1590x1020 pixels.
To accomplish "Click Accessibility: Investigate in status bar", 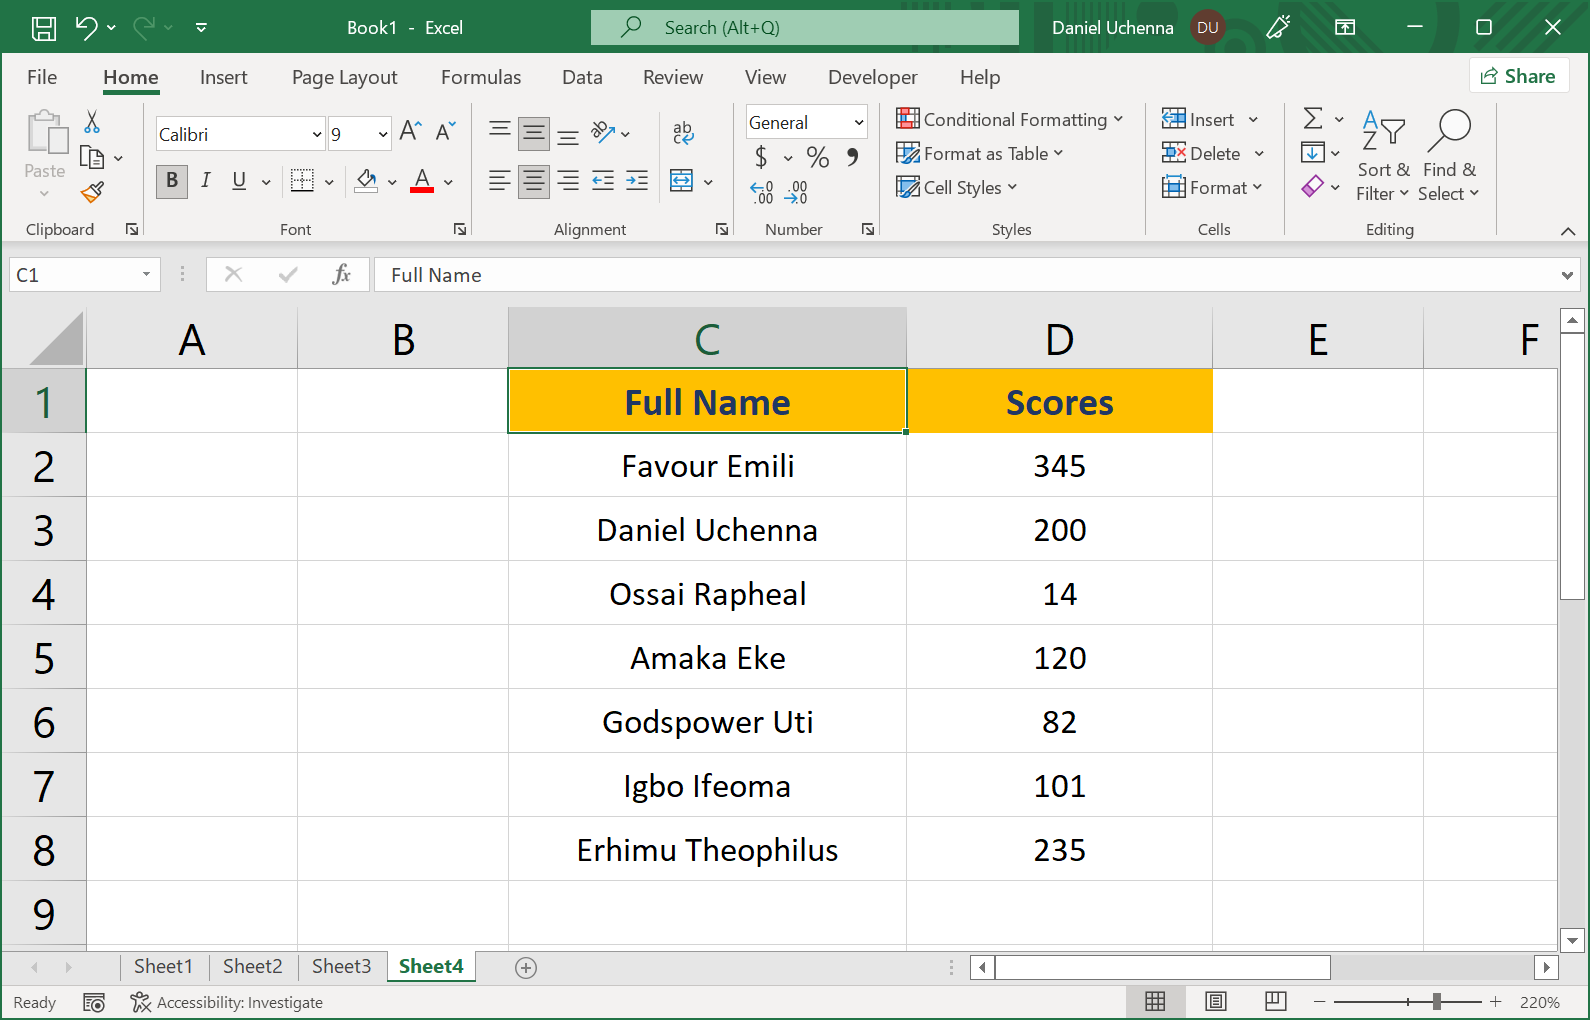I will (227, 1002).
